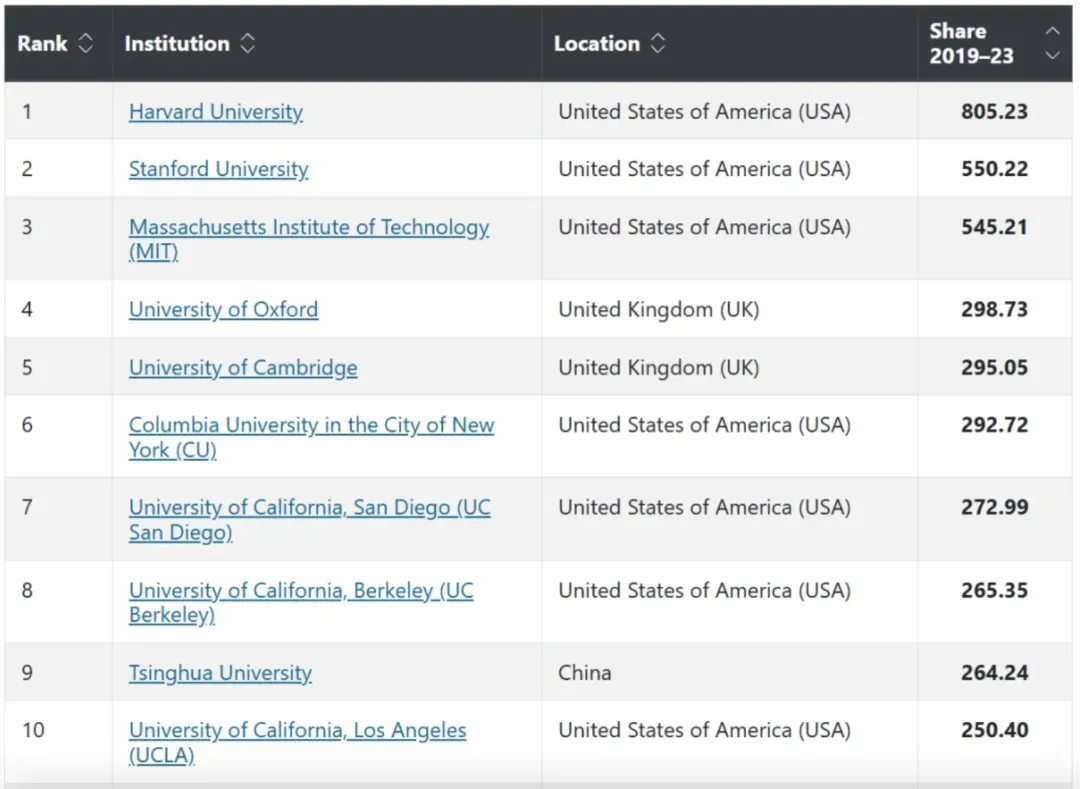
Task: Click Harvard's United States of America location
Action: click(x=705, y=112)
